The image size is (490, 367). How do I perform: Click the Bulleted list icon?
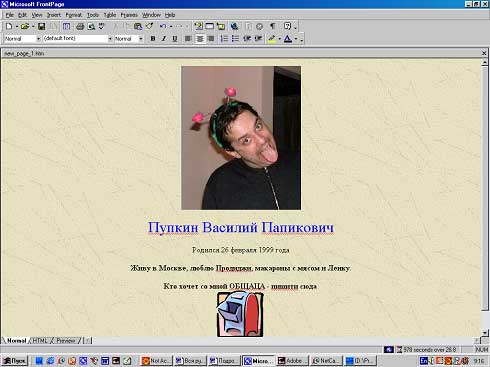(x=235, y=39)
